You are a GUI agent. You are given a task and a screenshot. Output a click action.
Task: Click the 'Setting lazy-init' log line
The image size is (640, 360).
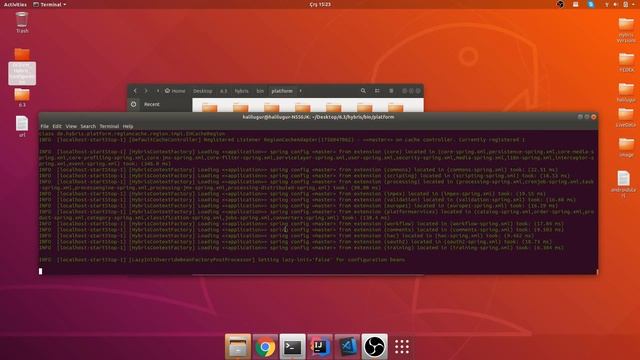pos(222,260)
